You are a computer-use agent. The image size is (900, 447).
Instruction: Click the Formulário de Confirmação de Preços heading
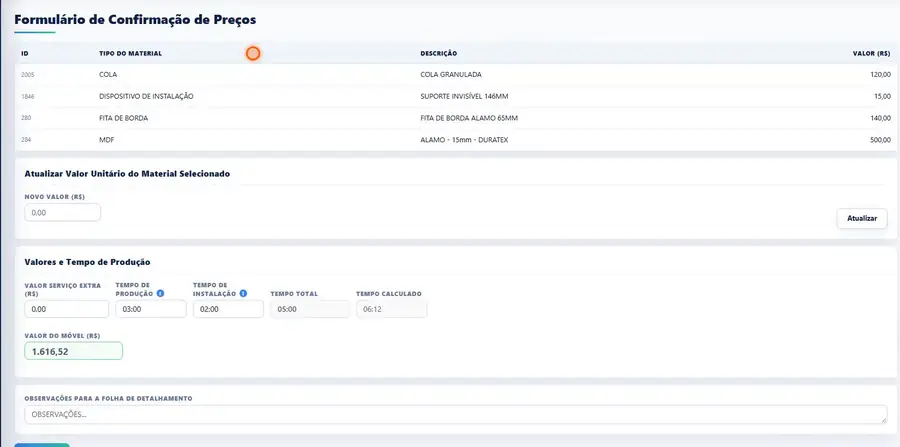(135, 20)
